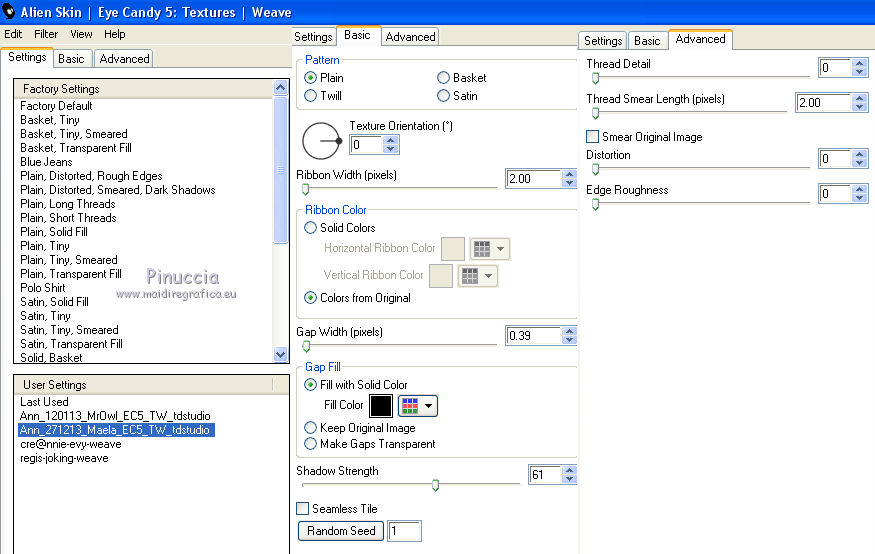
Task: Select Blue Jeans preset
Action: pos(46,162)
